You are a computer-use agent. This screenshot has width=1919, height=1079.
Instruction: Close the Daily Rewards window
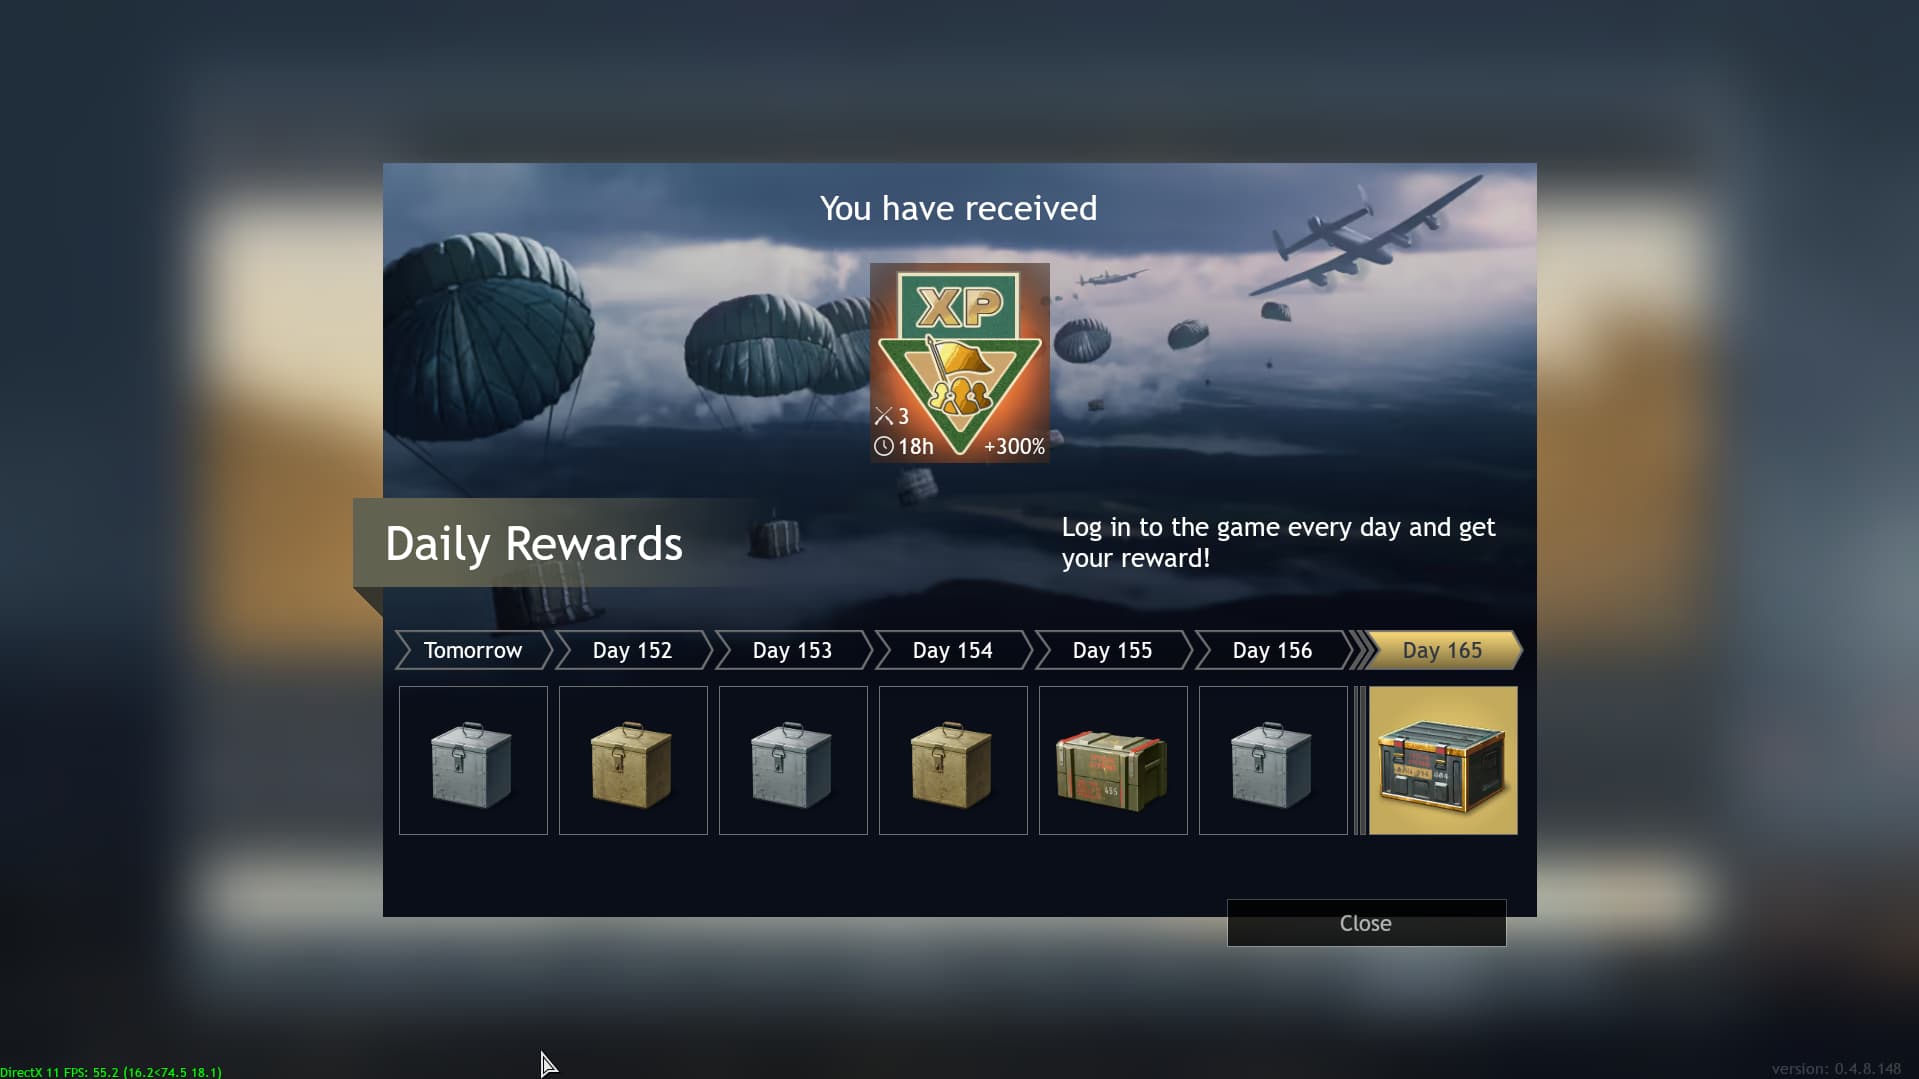coord(1366,923)
